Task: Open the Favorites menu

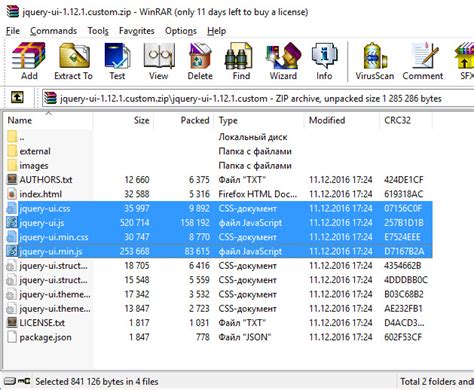Action: pos(136,31)
